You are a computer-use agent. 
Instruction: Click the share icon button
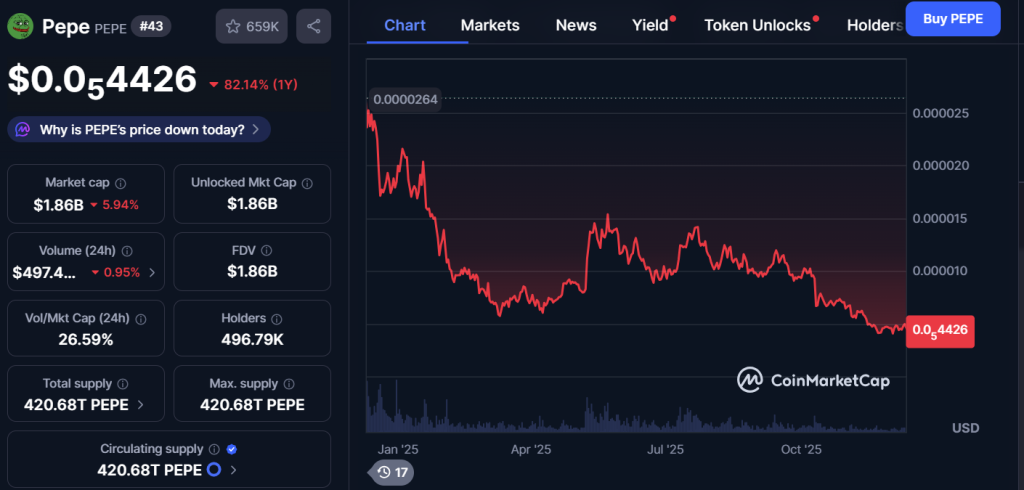(314, 27)
